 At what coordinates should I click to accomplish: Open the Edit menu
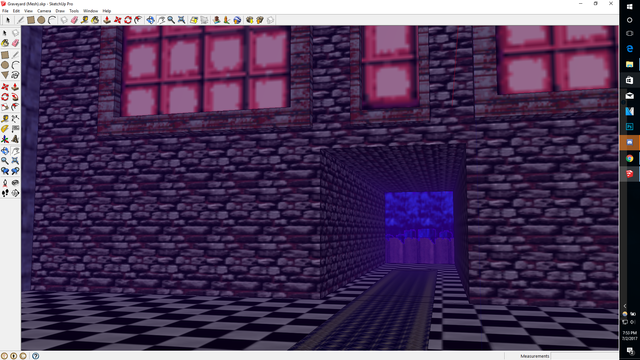[x=16, y=11]
